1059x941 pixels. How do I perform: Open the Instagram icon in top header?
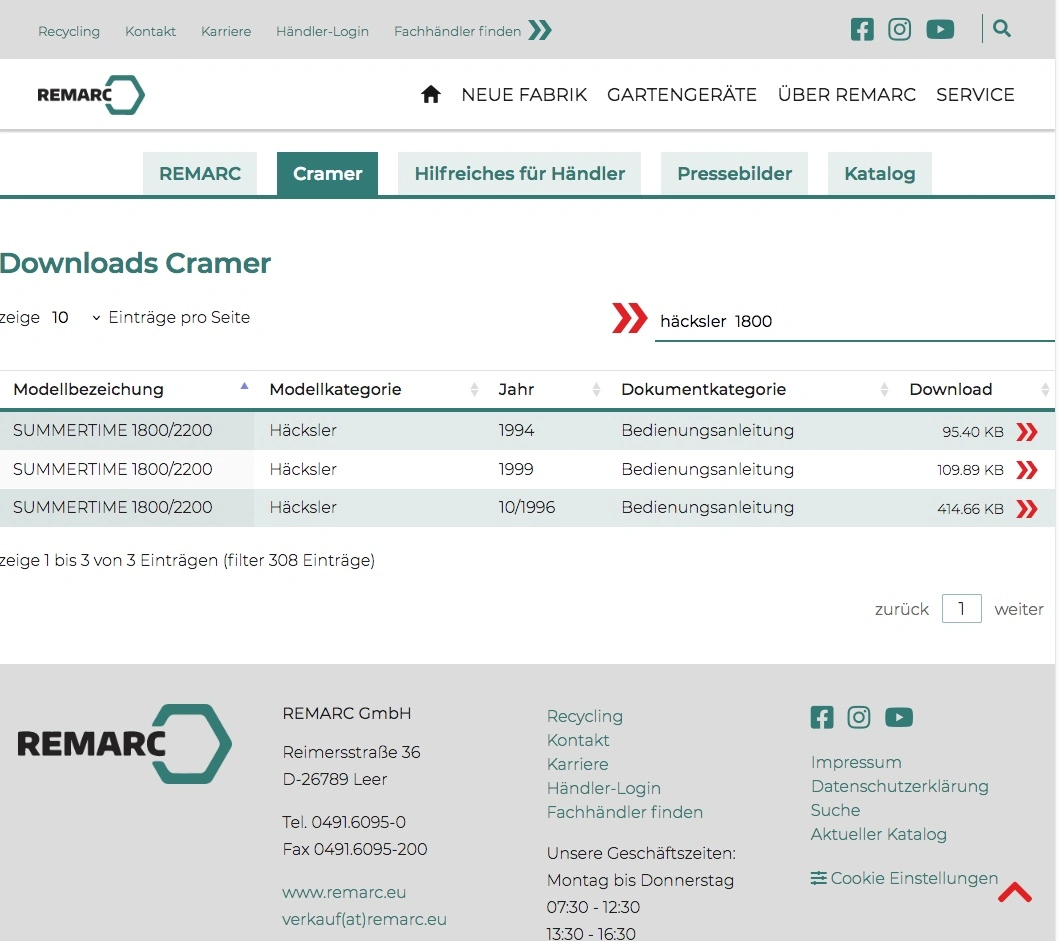click(900, 30)
